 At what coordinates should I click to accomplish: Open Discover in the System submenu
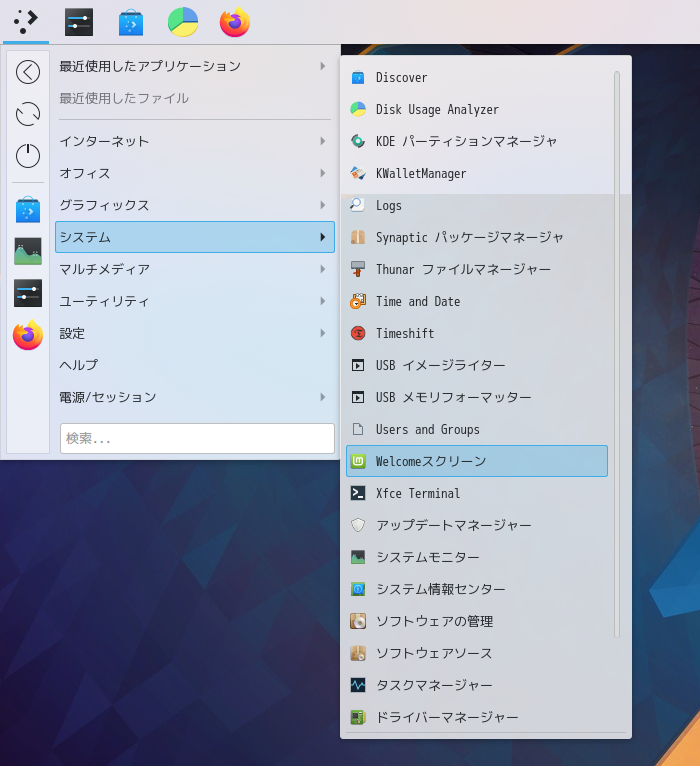click(x=477, y=78)
